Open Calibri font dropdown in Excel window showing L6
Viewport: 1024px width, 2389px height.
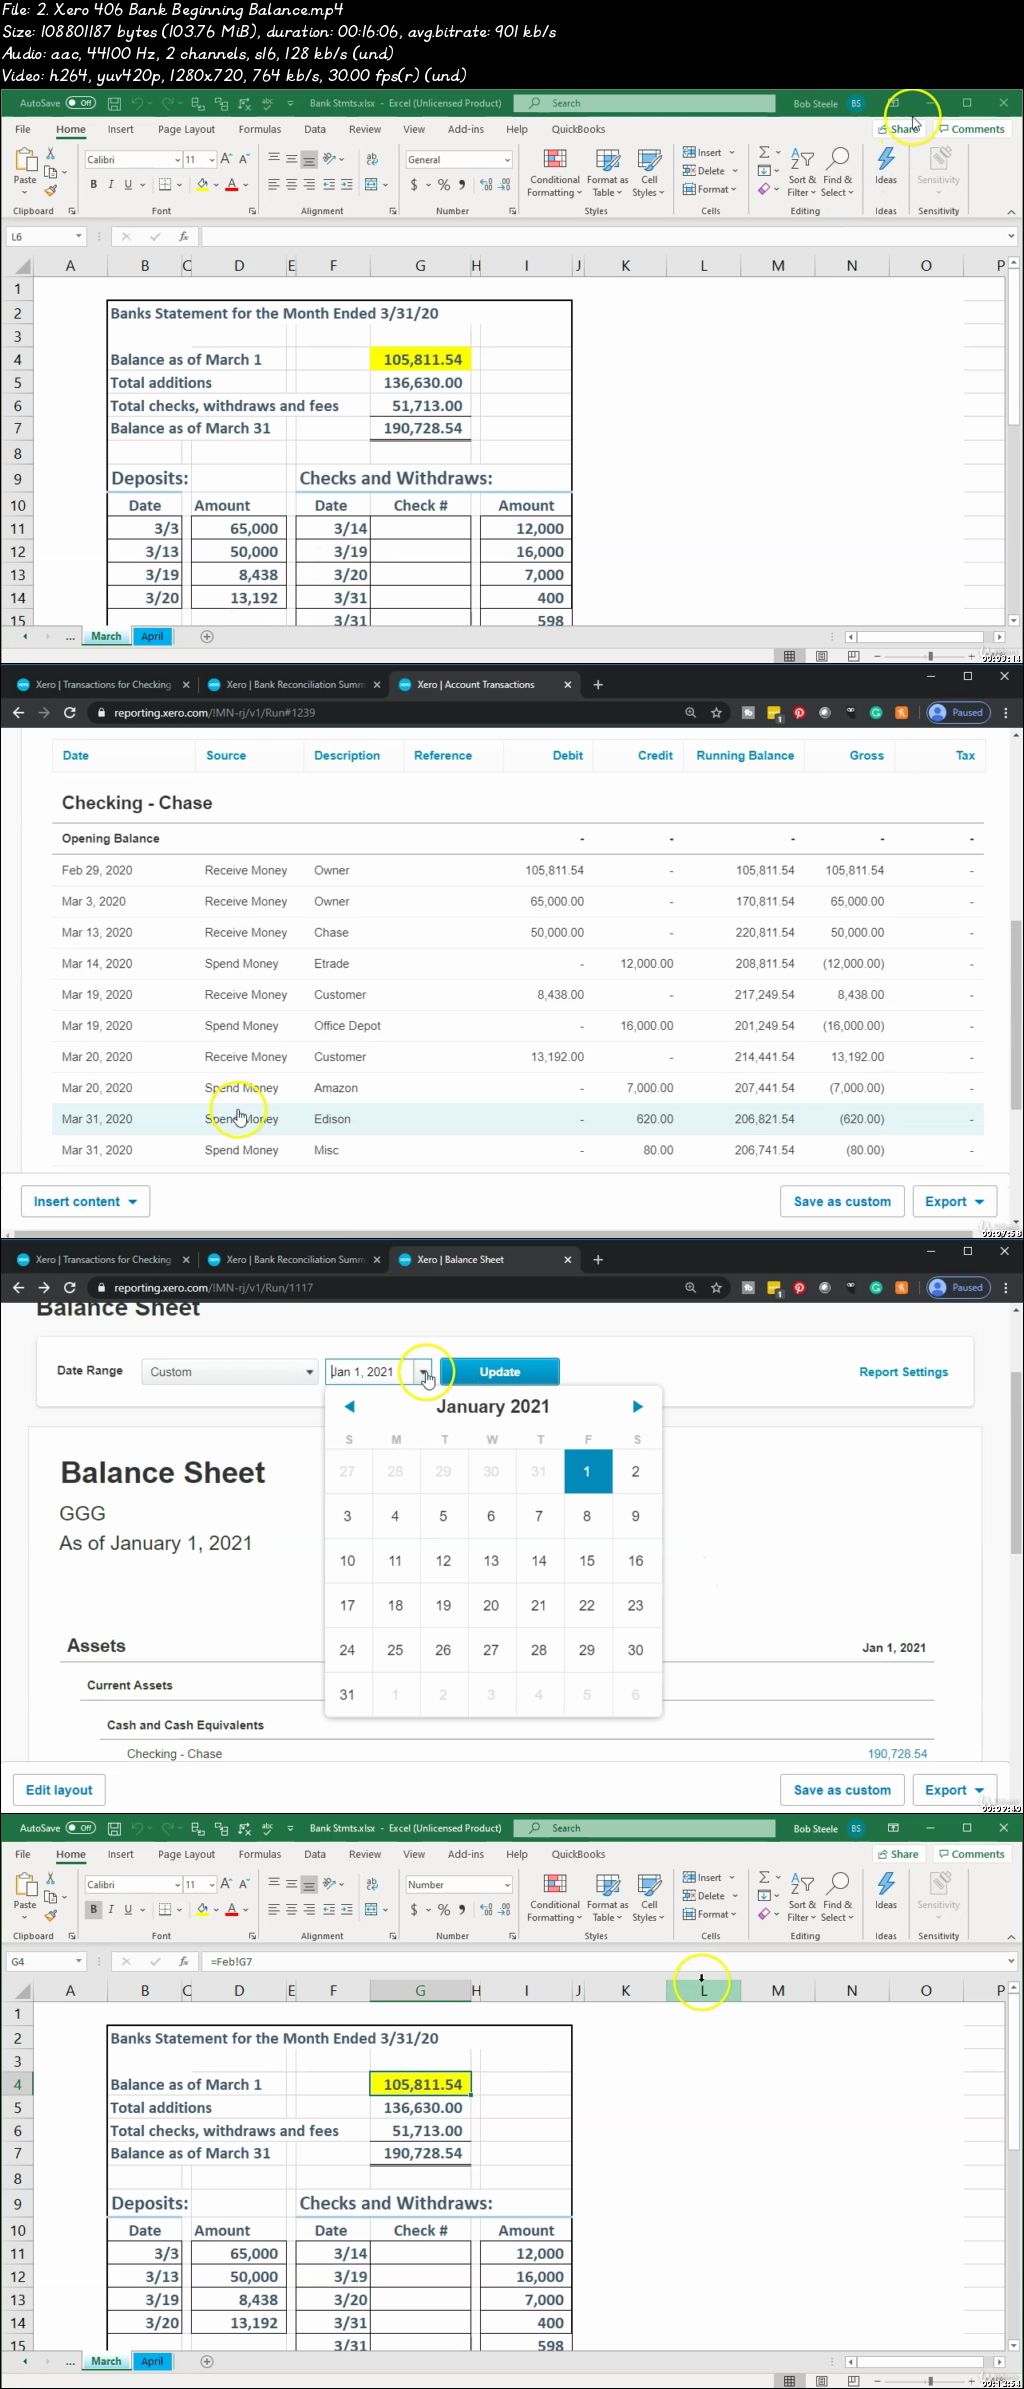pos(177,160)
